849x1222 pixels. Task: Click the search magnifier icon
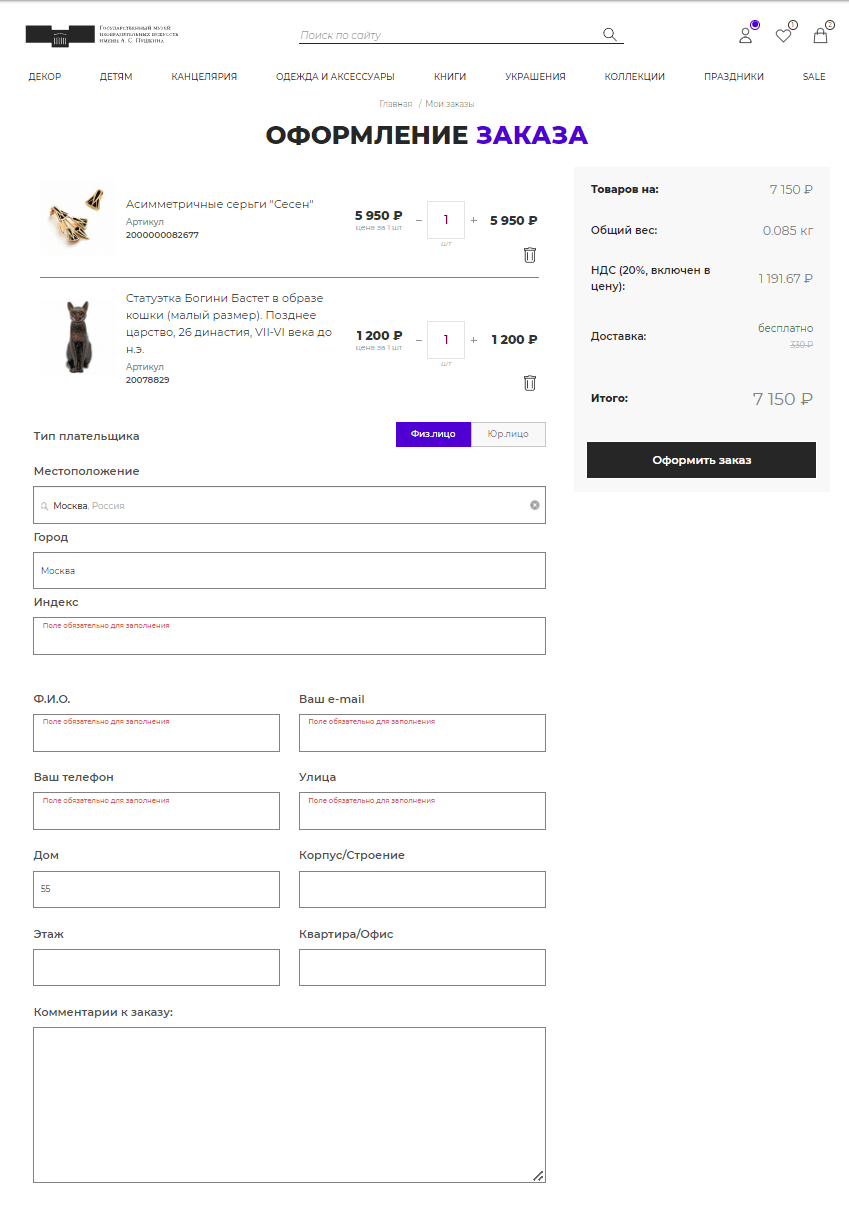tap(610, 35)
